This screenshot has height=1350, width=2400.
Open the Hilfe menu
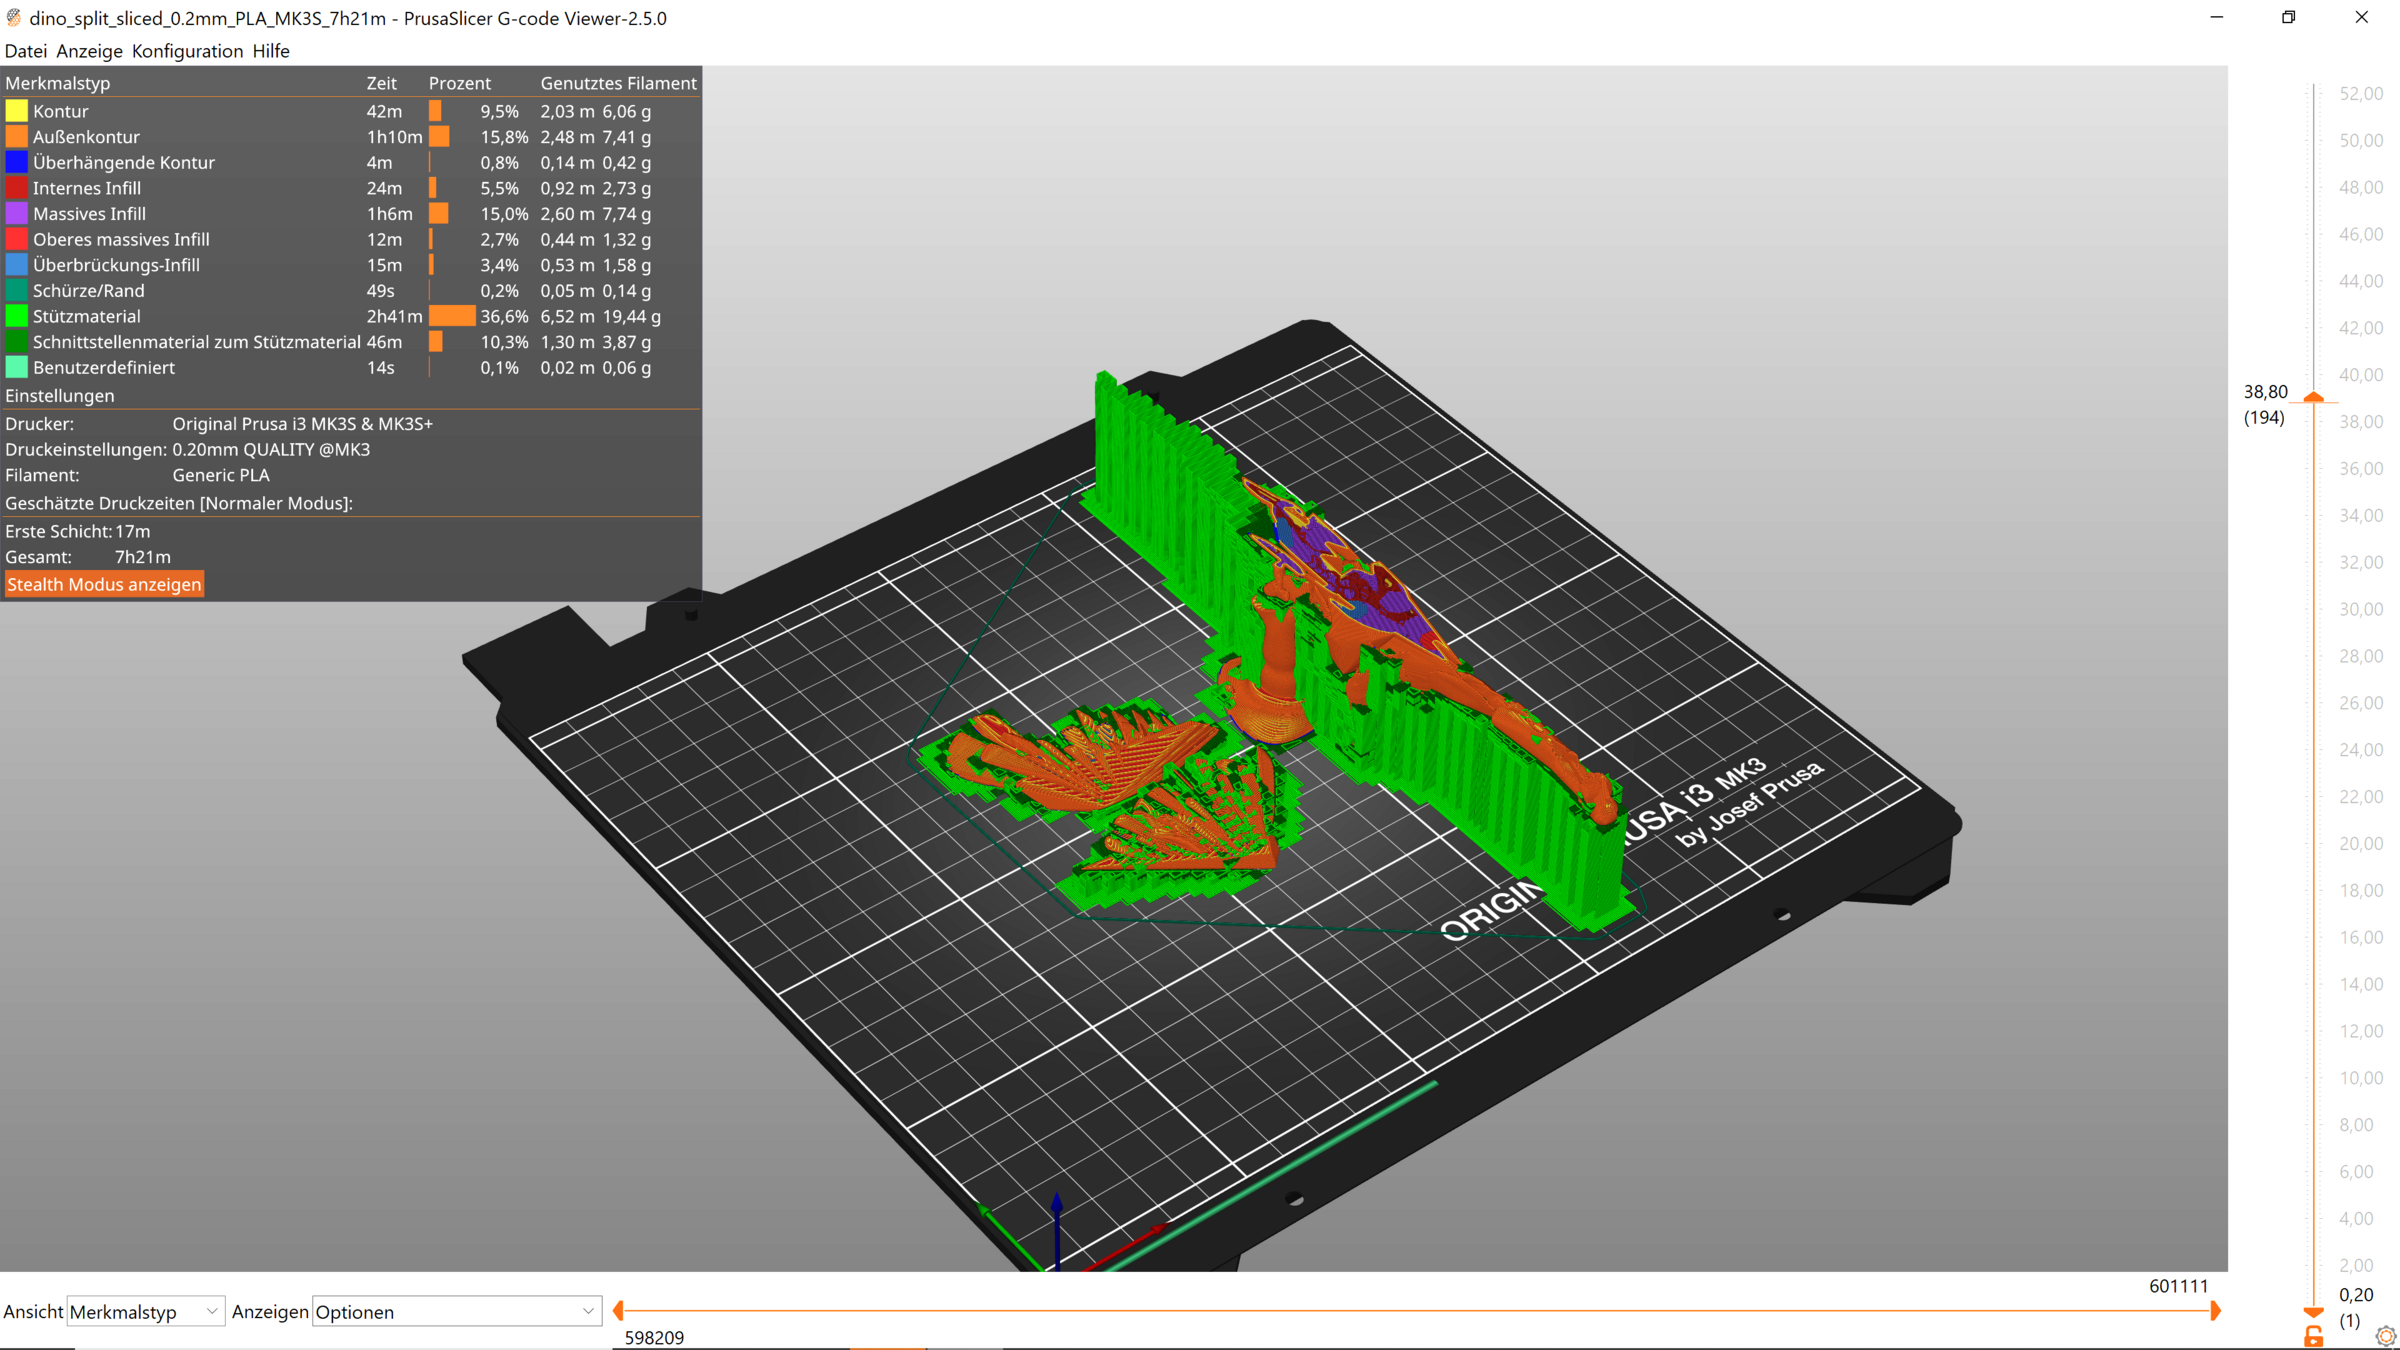[271, 51]
